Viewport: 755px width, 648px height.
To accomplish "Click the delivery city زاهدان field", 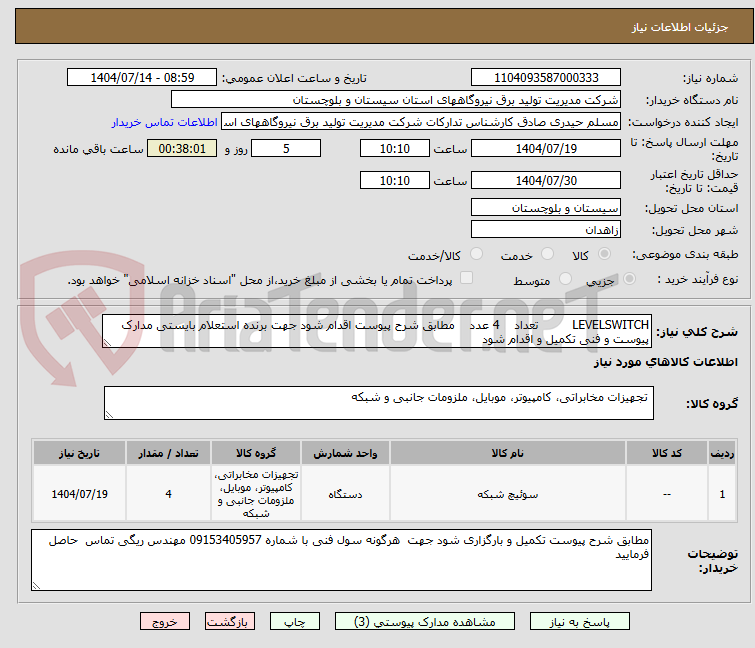I will [546, 230].
